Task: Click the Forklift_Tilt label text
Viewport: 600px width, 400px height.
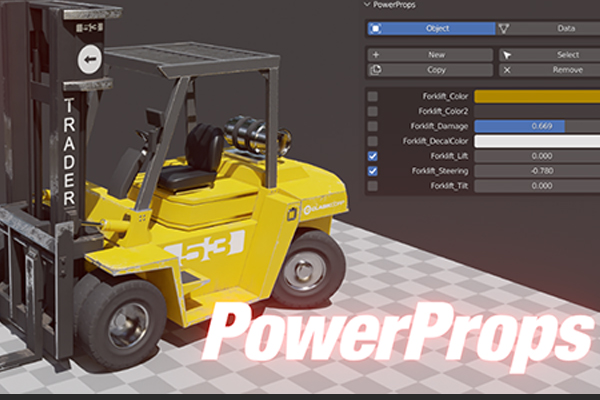Action: [x=449, y=186]
